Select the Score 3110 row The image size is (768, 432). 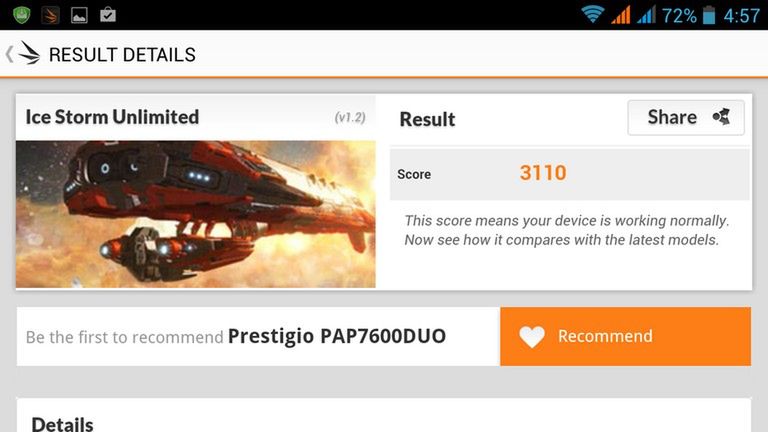point(570,174)
